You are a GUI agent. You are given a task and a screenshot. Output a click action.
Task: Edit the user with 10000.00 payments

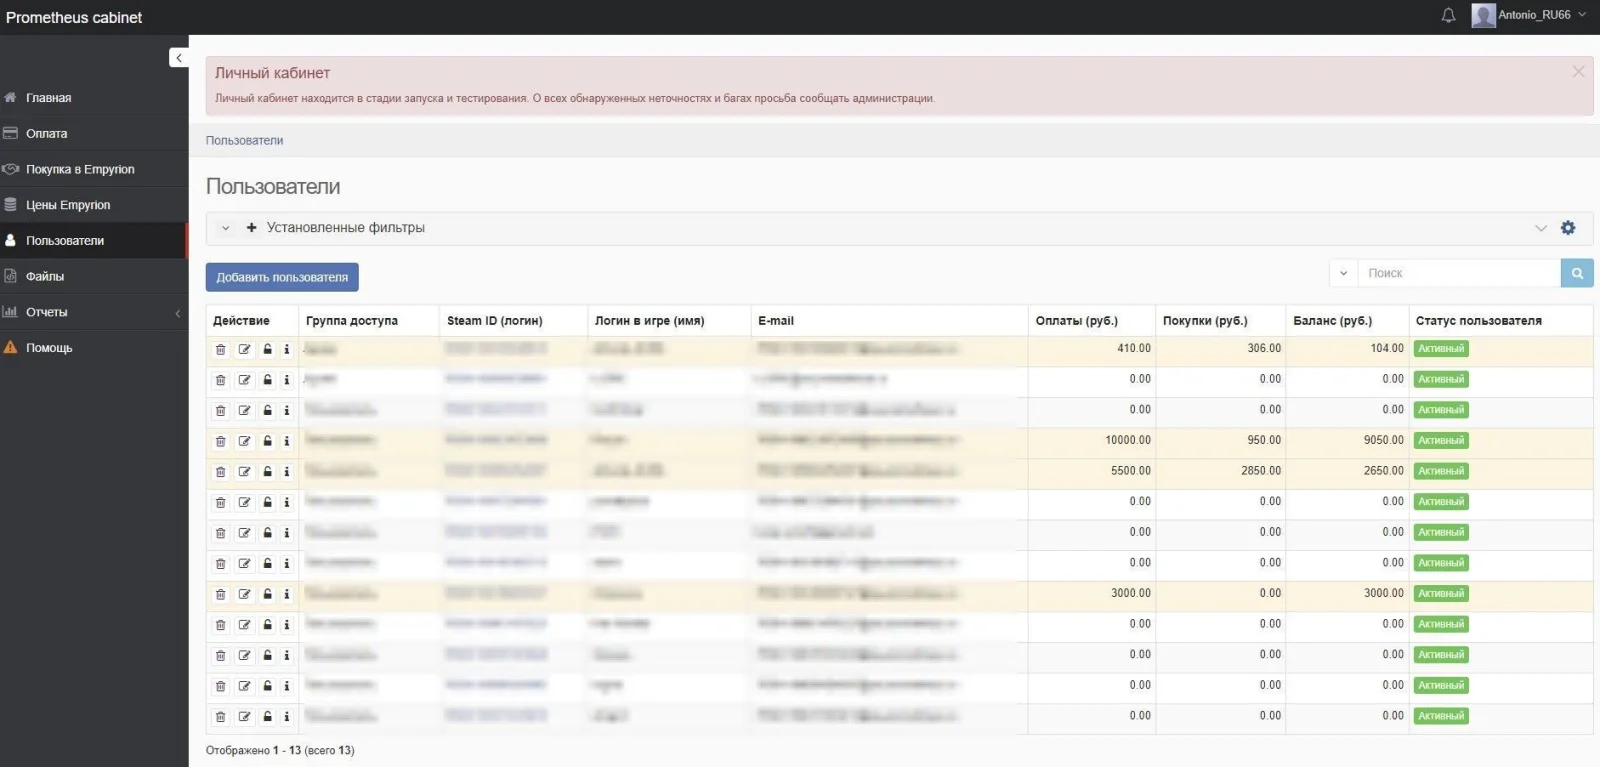tap(244, 441)
